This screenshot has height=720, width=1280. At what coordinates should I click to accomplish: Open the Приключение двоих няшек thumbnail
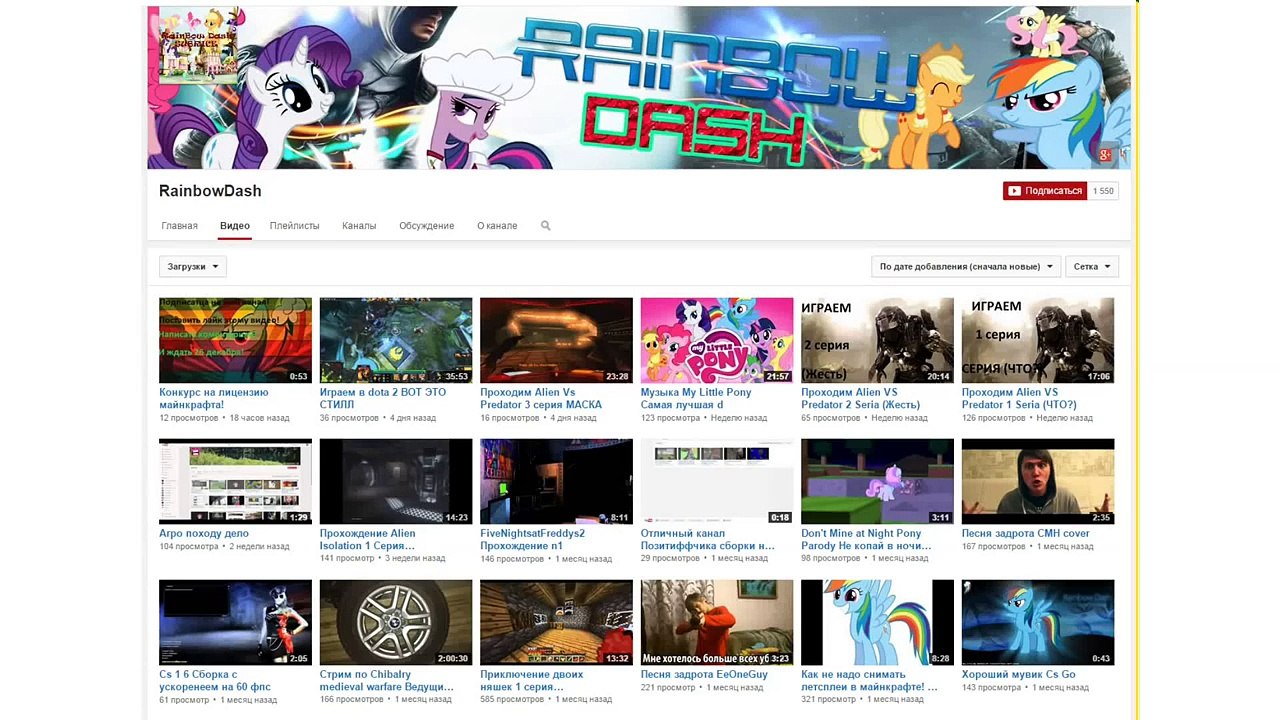[x=556, y=622]
